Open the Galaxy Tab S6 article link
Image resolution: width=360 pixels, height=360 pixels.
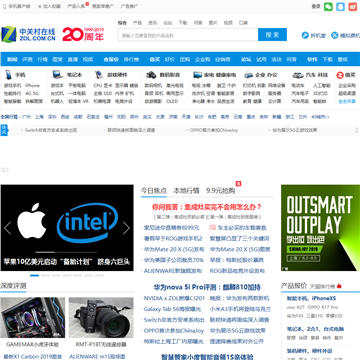coord(172,309)
